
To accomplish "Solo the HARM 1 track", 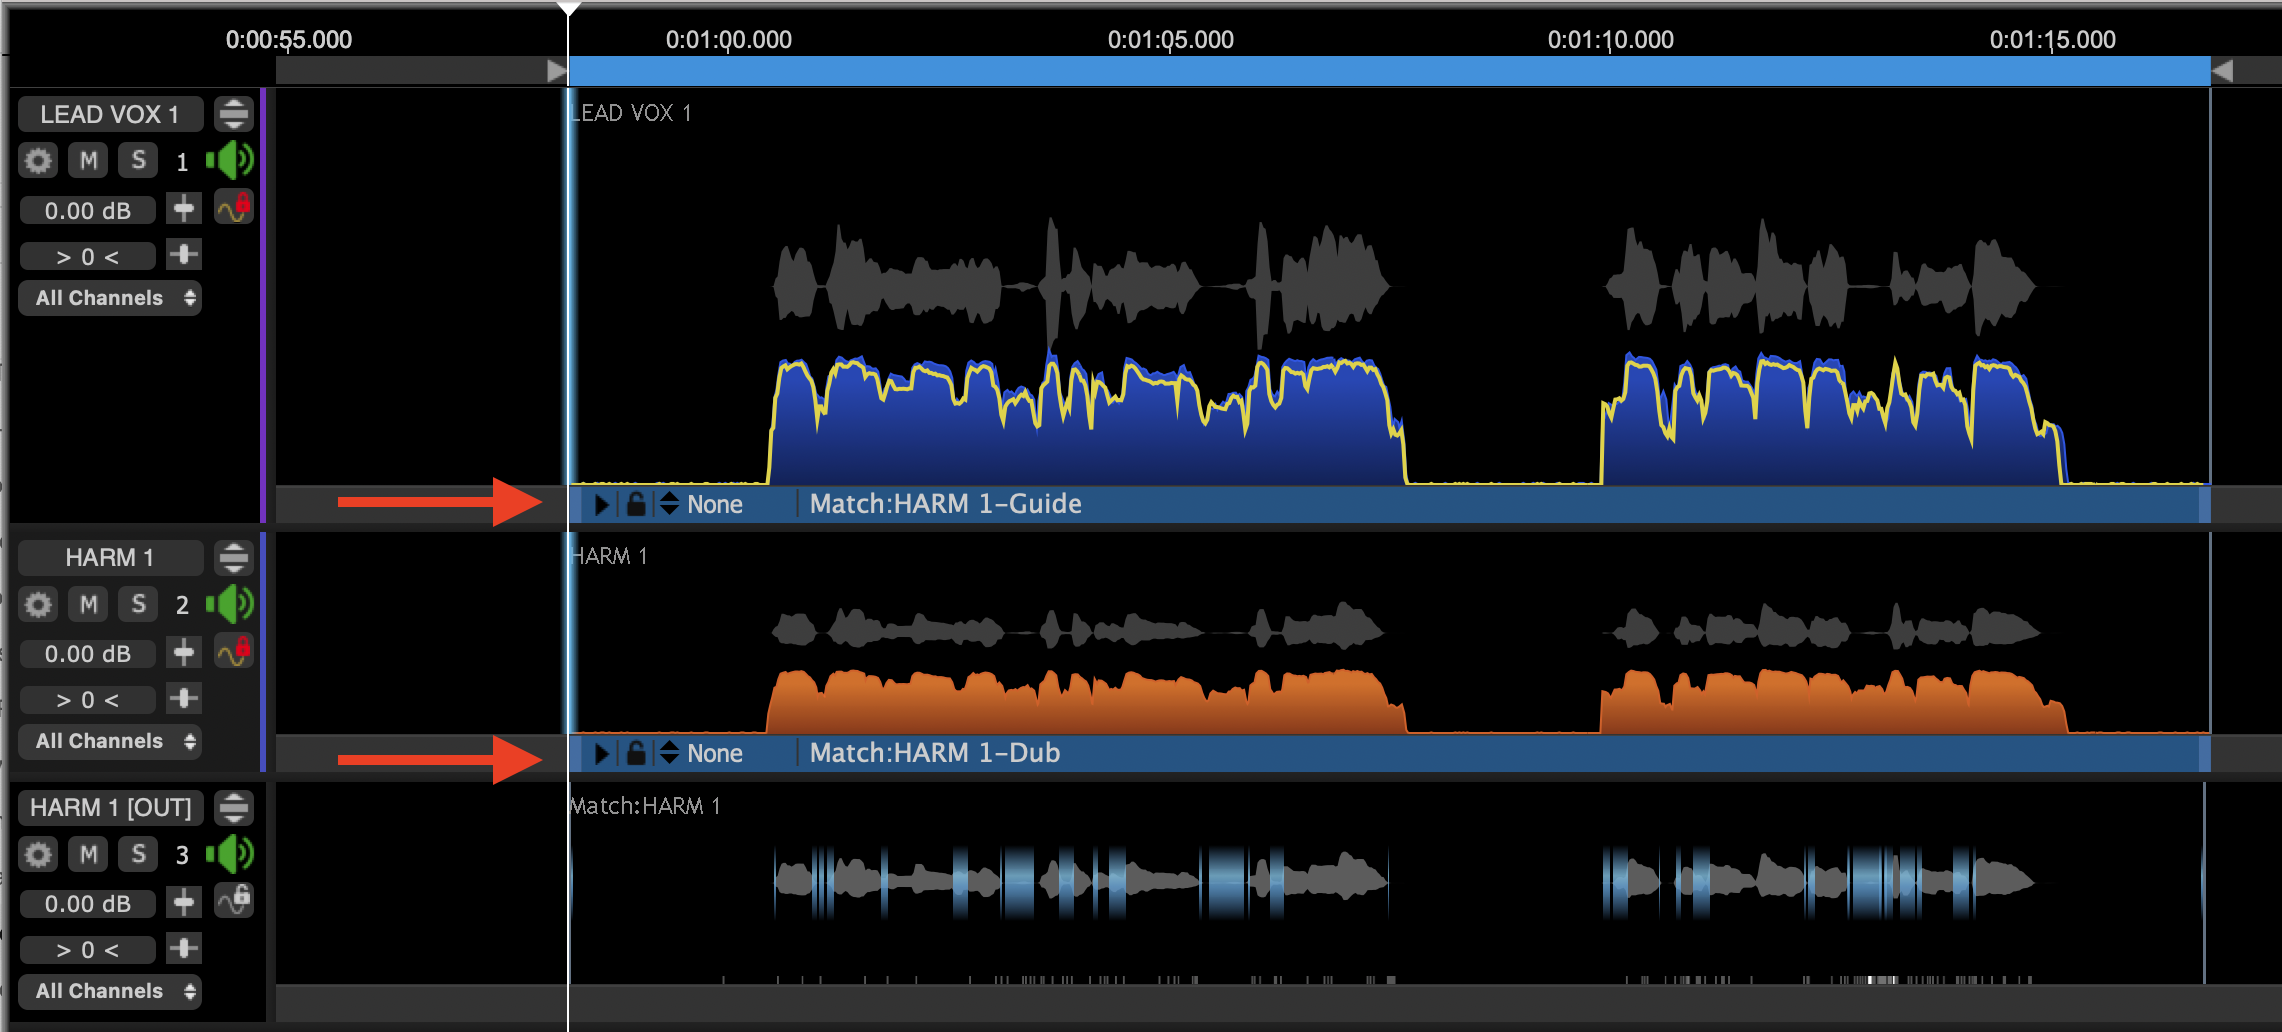I will tap(138, 604).
